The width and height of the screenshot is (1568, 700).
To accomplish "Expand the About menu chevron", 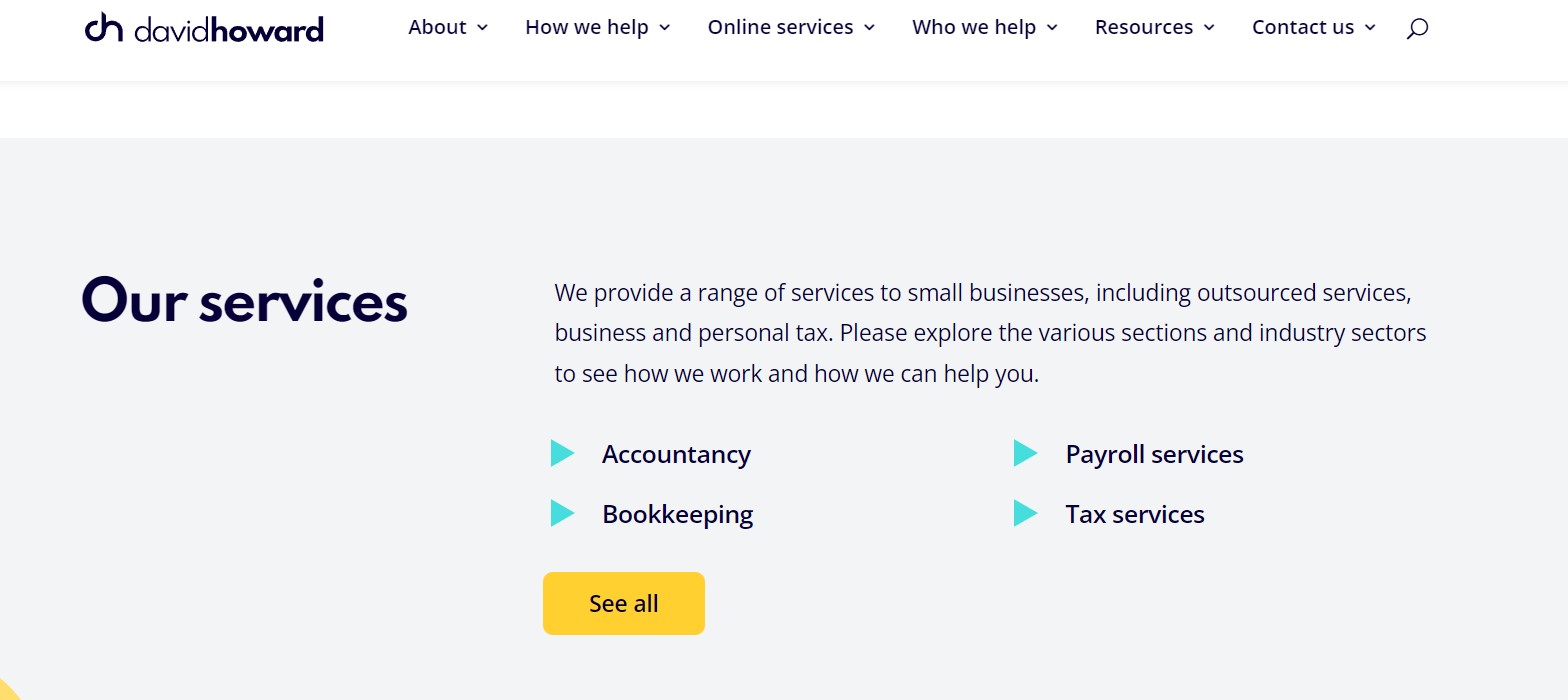I will tap(483, 28).
